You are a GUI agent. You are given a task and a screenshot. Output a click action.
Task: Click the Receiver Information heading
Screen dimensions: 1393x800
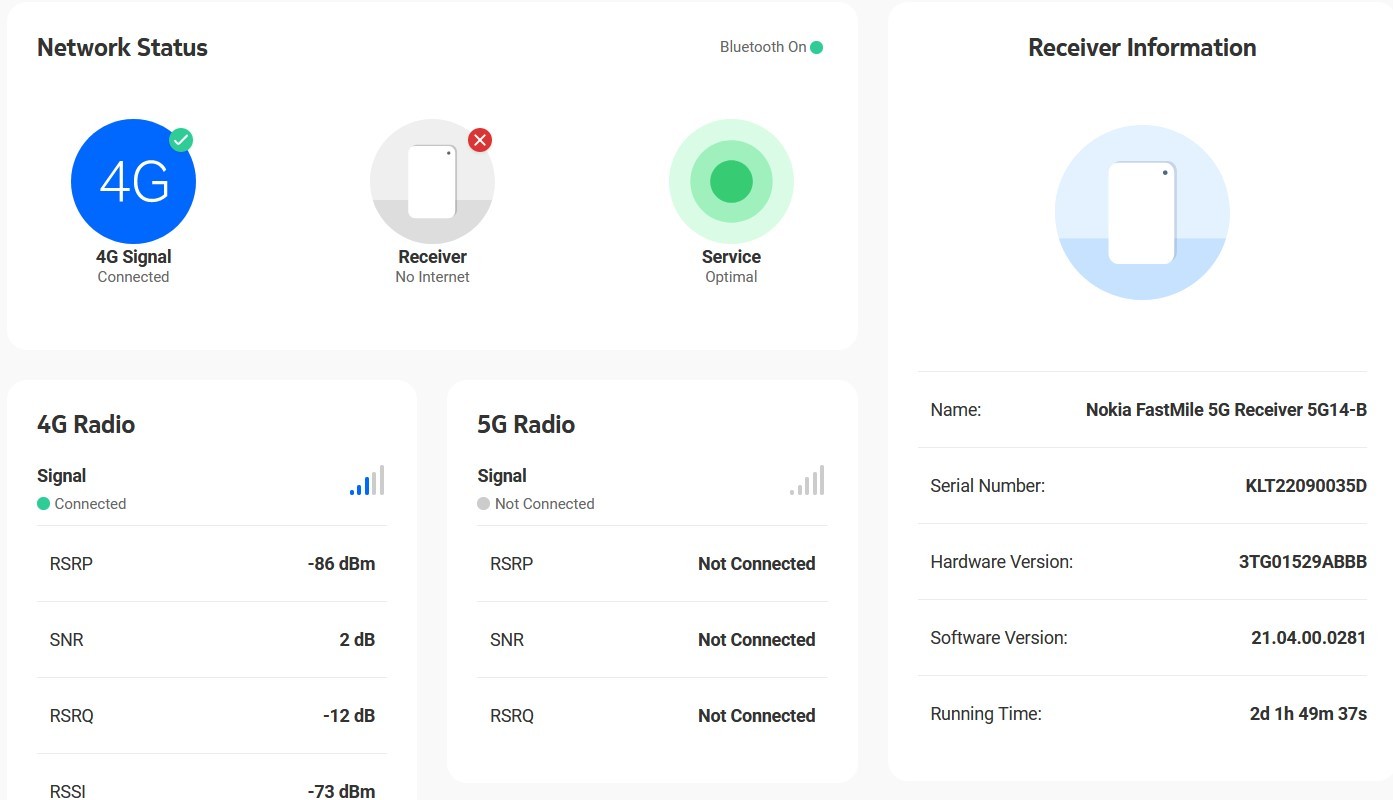pos(1141,48)
